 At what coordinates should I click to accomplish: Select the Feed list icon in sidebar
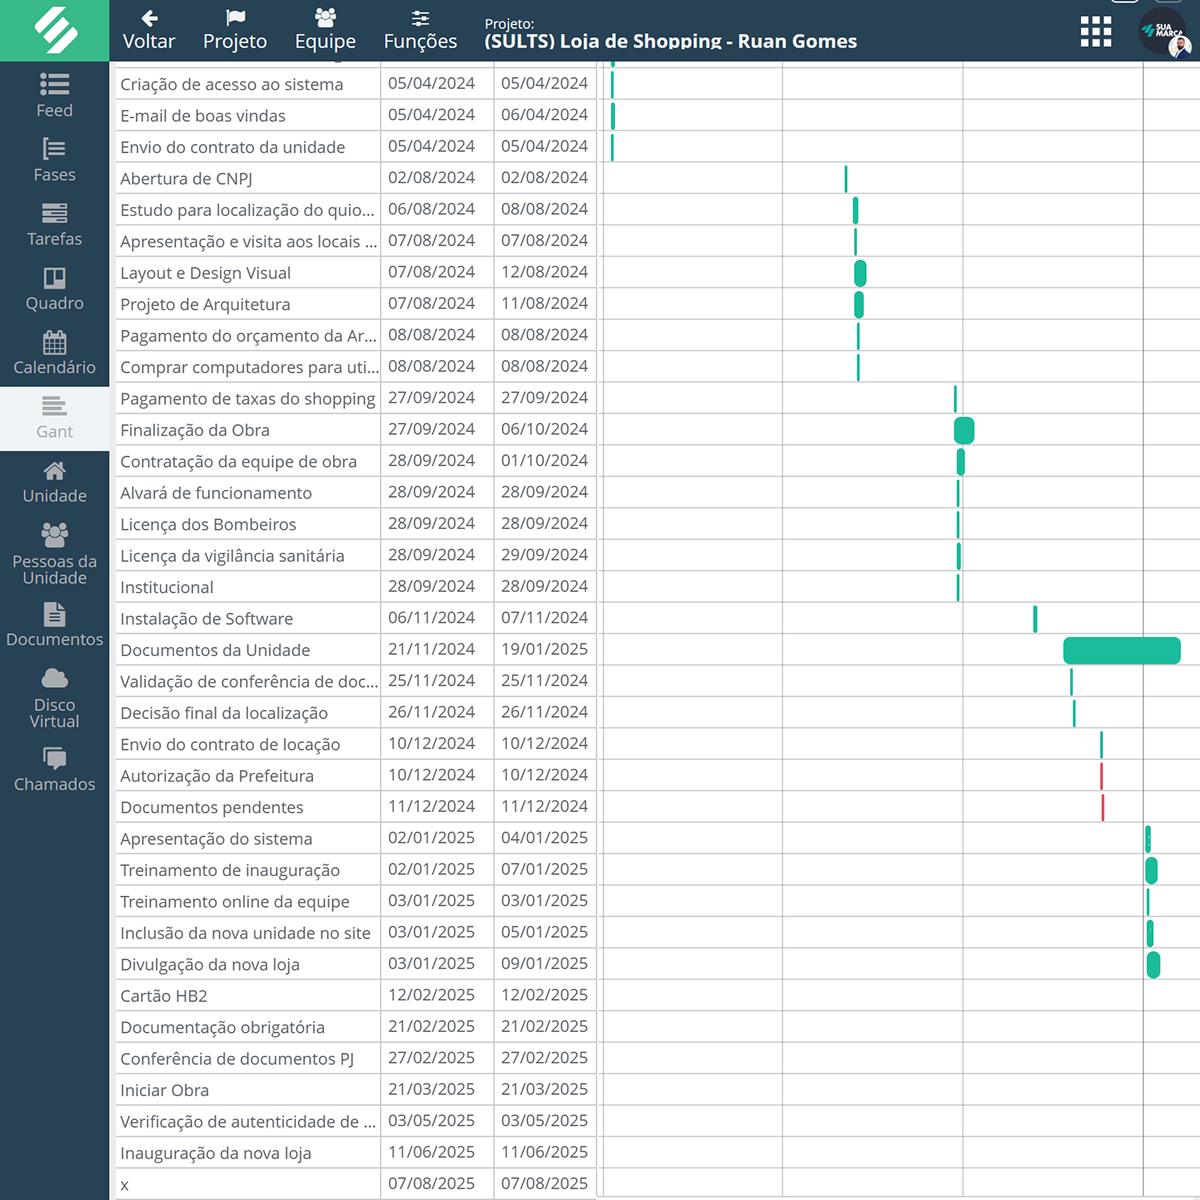(x=54, y=84)
